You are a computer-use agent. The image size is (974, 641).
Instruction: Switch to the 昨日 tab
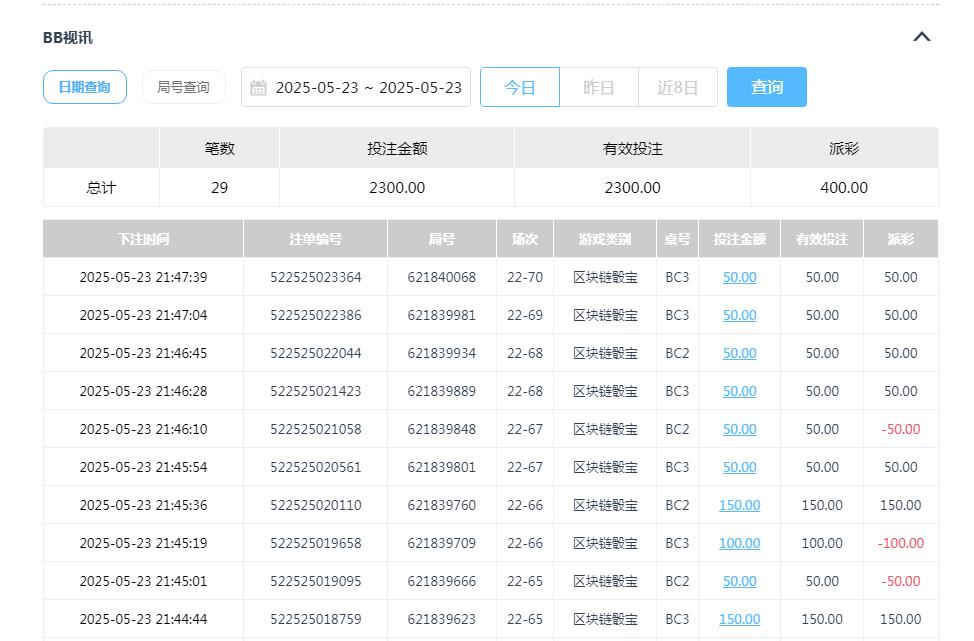[x=598, y=87]
